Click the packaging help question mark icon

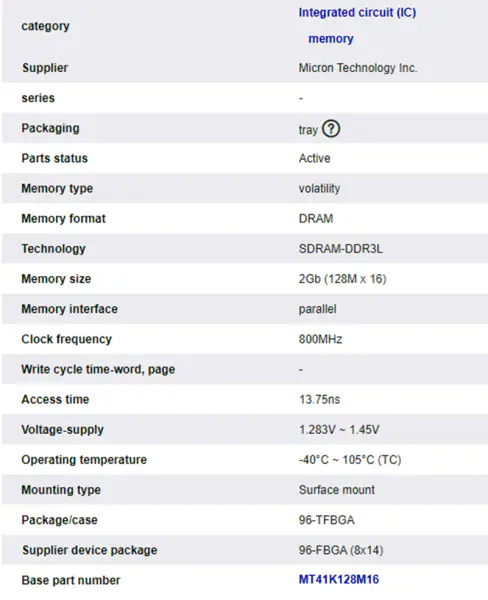tap(331, 129)
